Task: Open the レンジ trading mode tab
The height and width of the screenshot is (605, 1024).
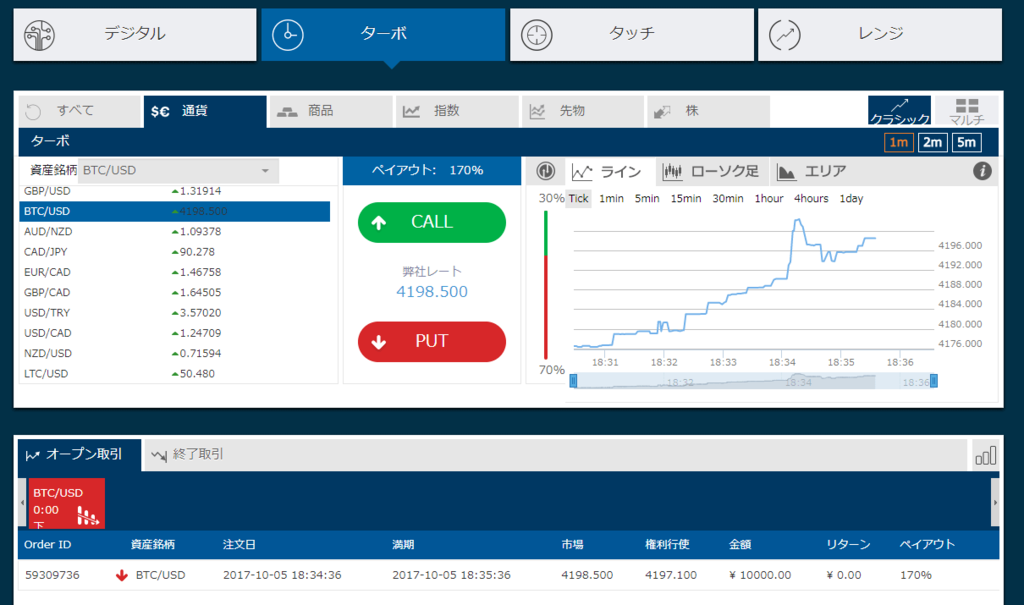Action: tap(880, 35)
